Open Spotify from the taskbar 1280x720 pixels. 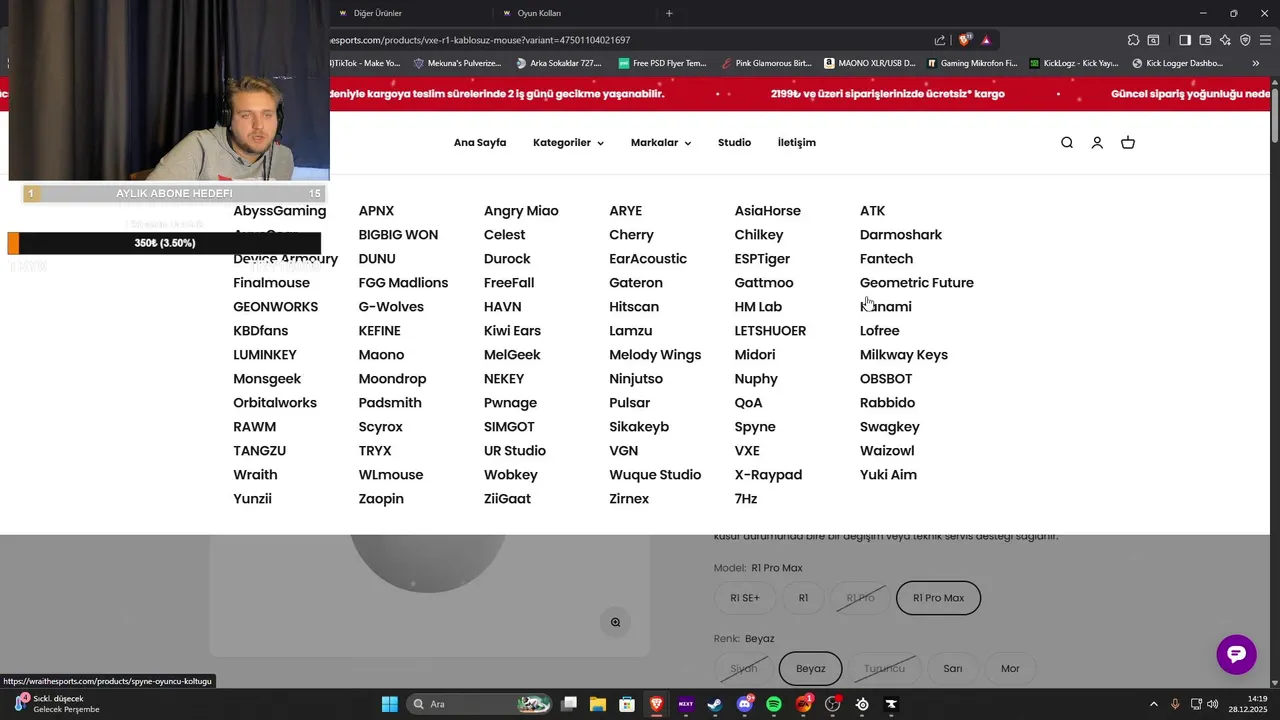coord(774,704)
